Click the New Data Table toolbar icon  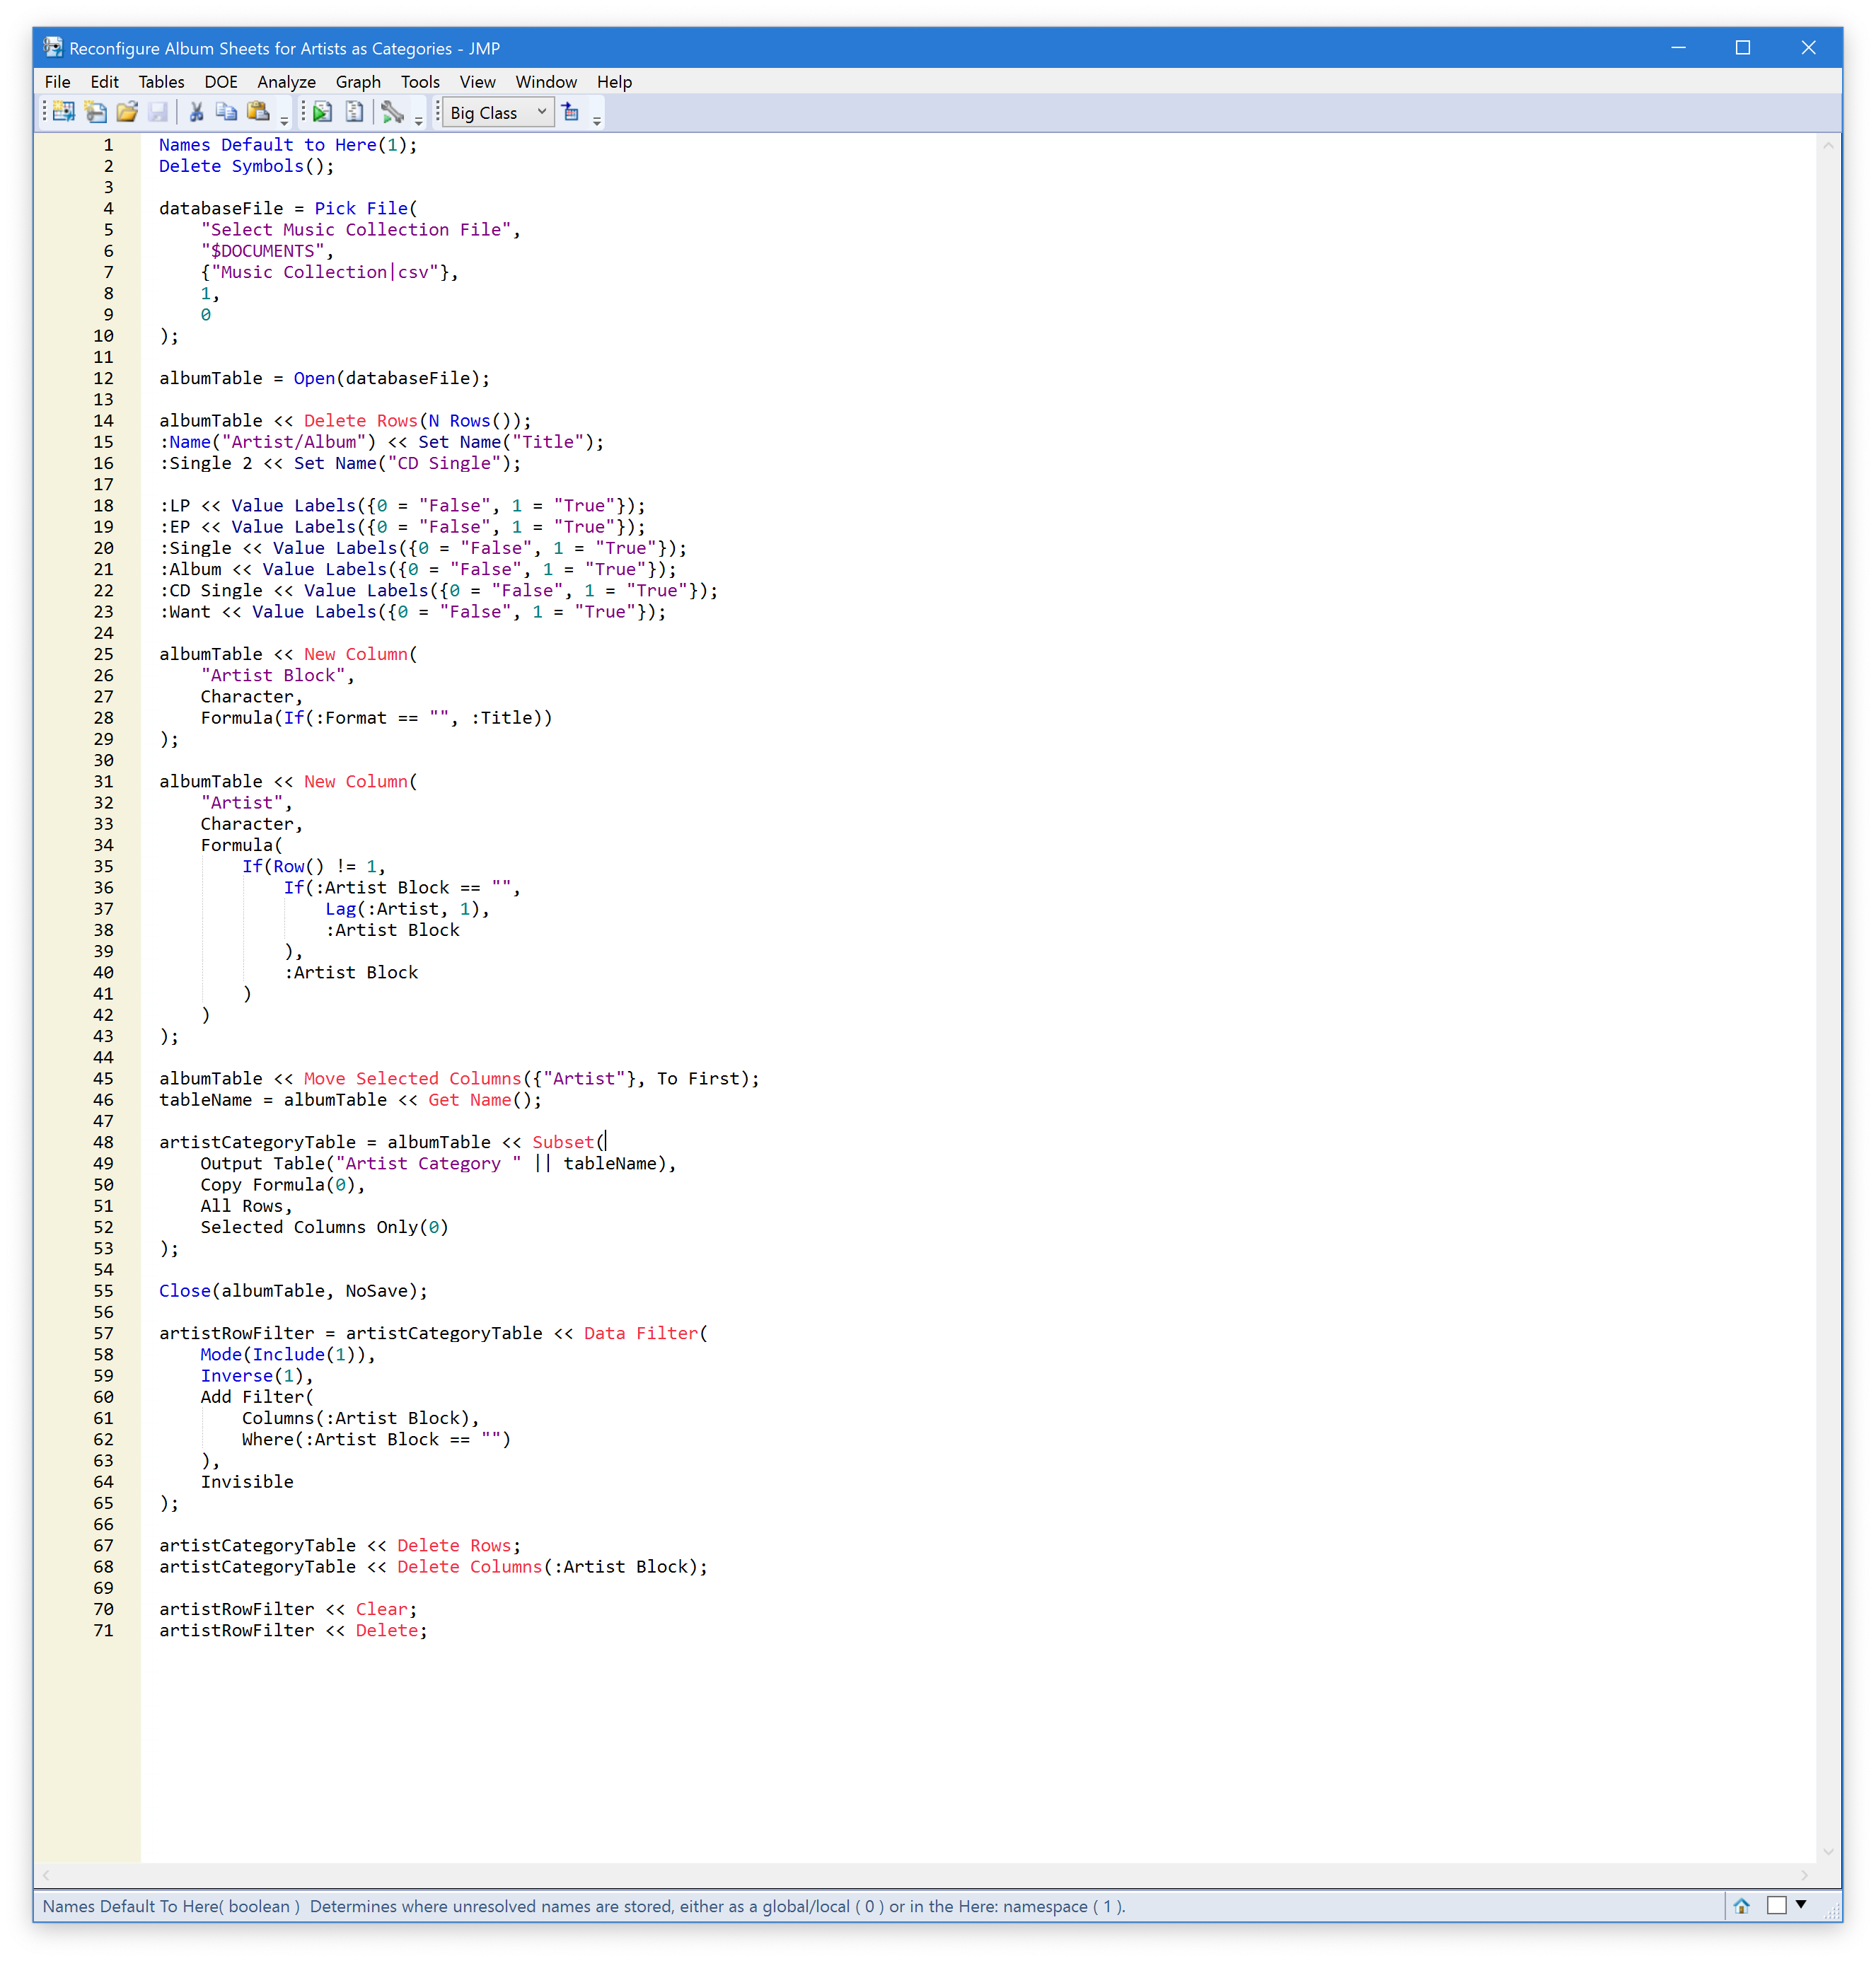pyautogui.click(x=64, y=112)
